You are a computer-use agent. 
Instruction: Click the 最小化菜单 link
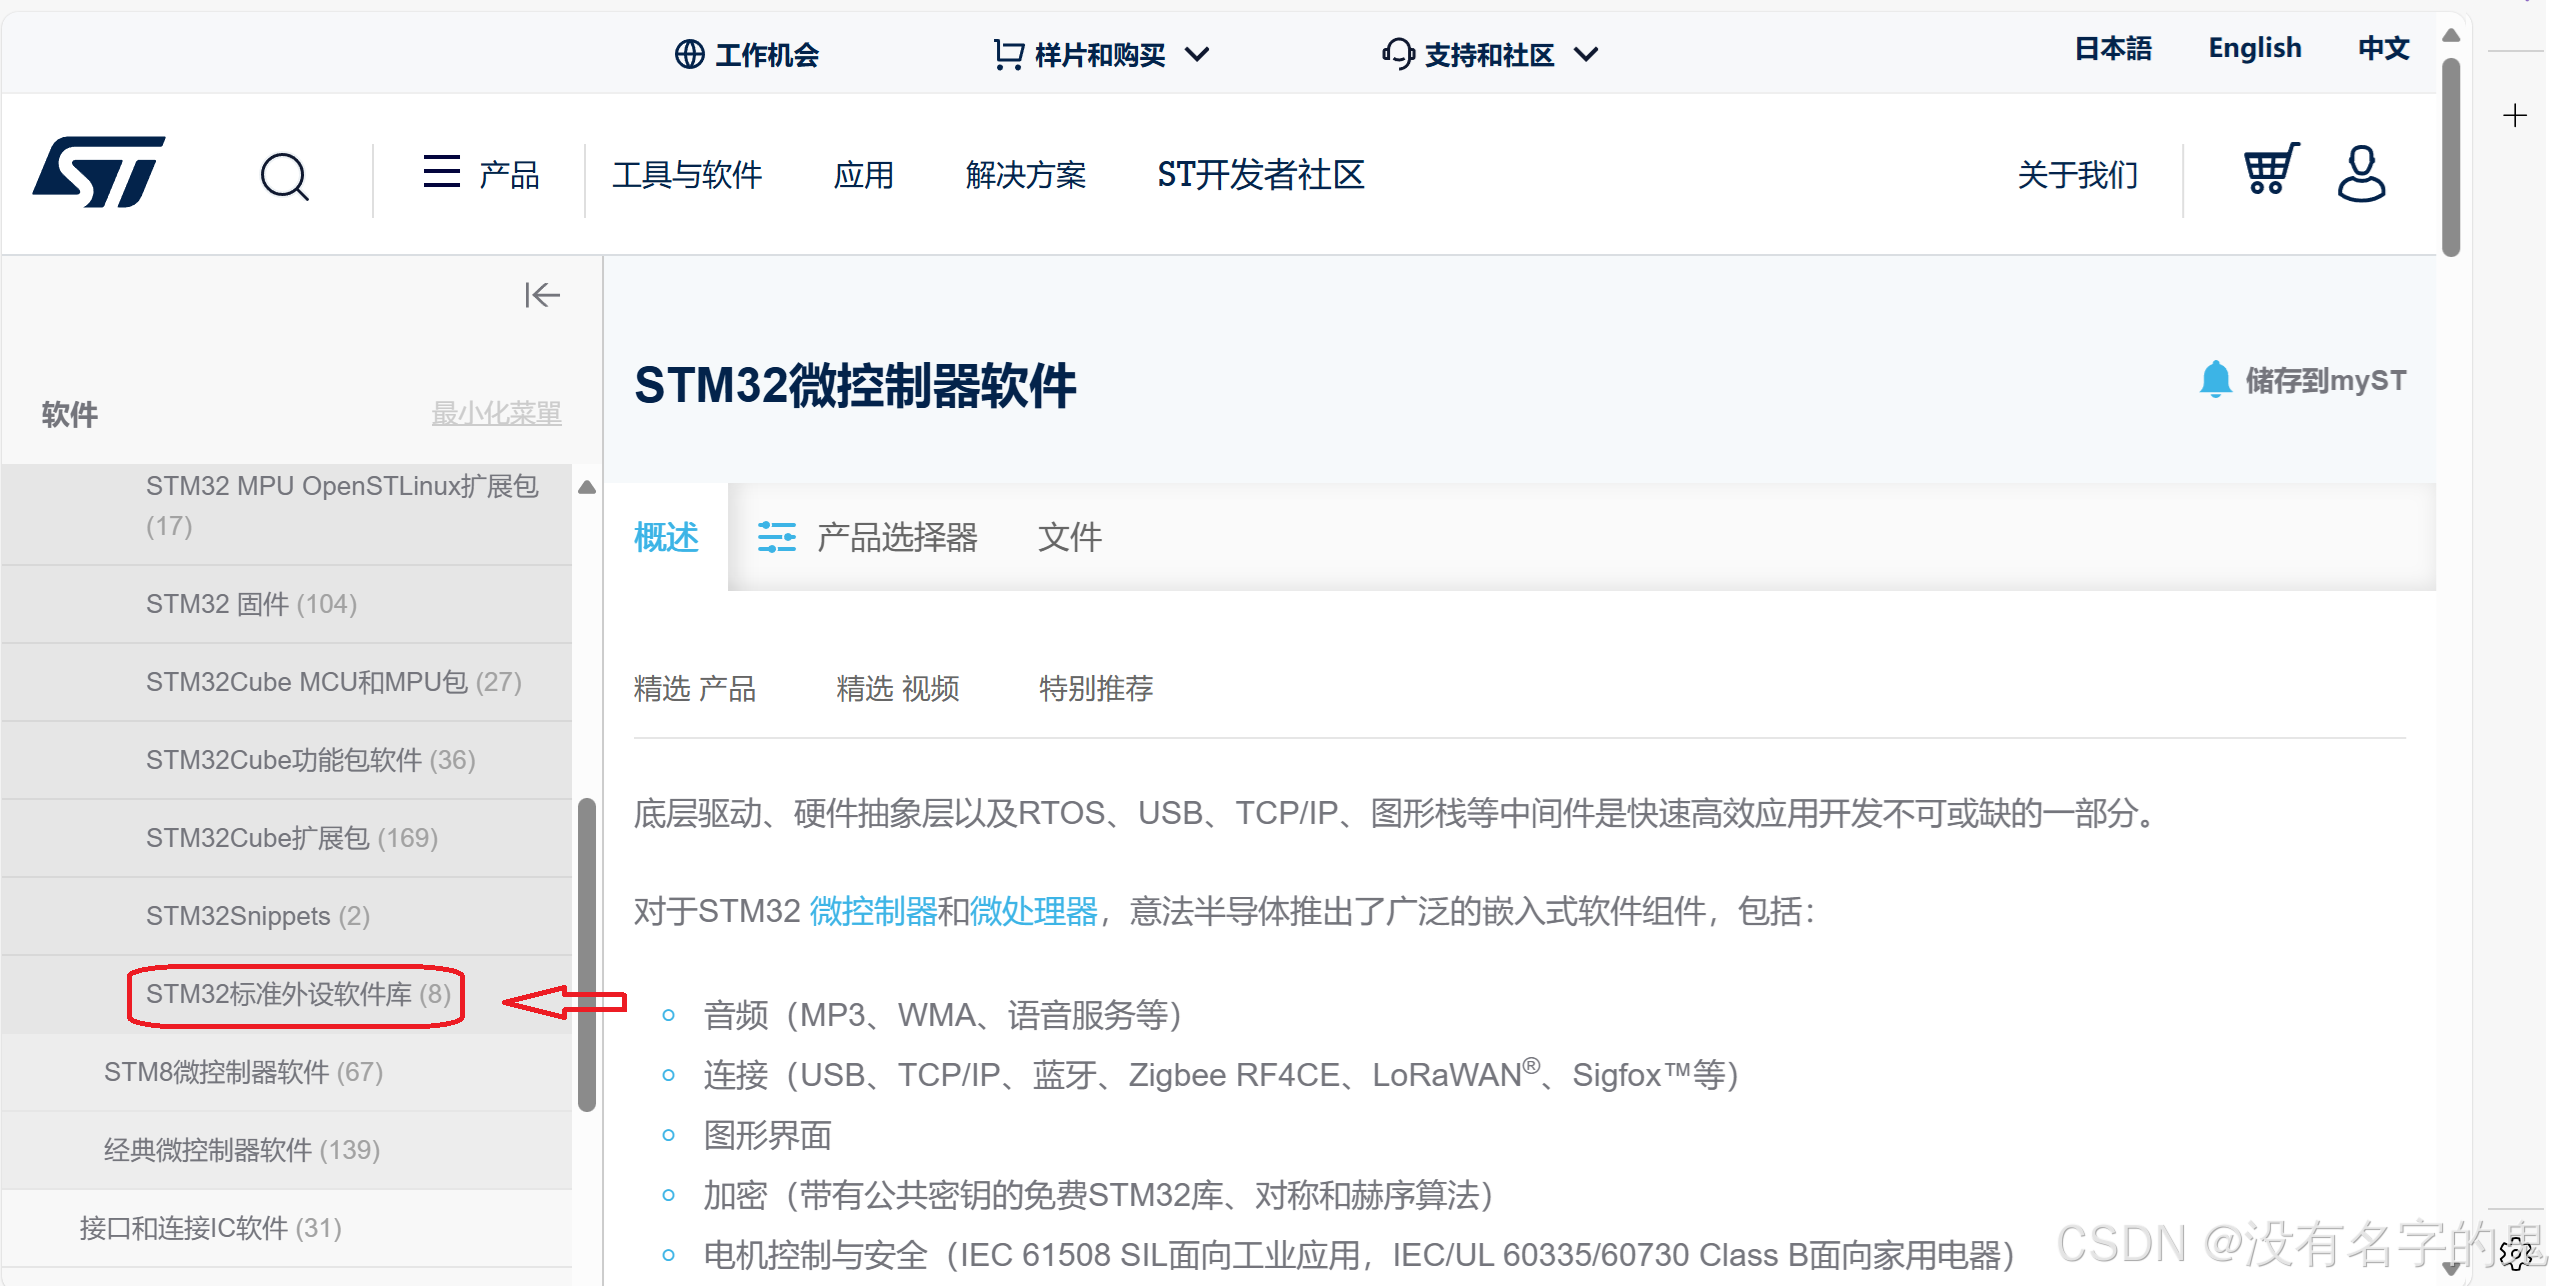496,413
